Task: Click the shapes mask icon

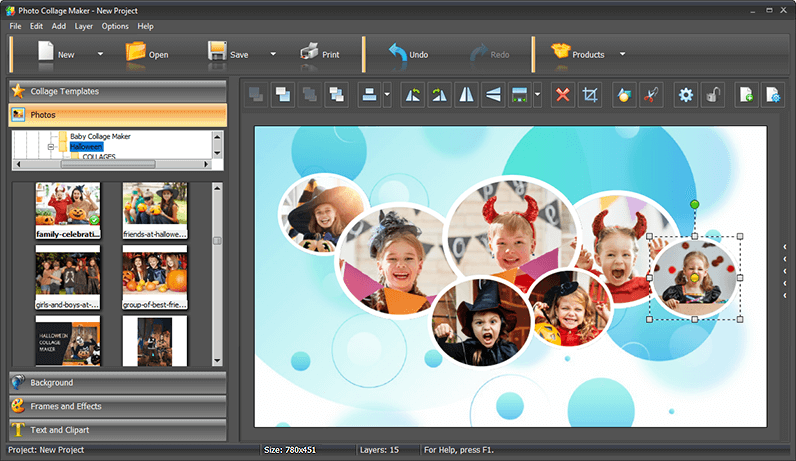Action: [x=624, y=95]
